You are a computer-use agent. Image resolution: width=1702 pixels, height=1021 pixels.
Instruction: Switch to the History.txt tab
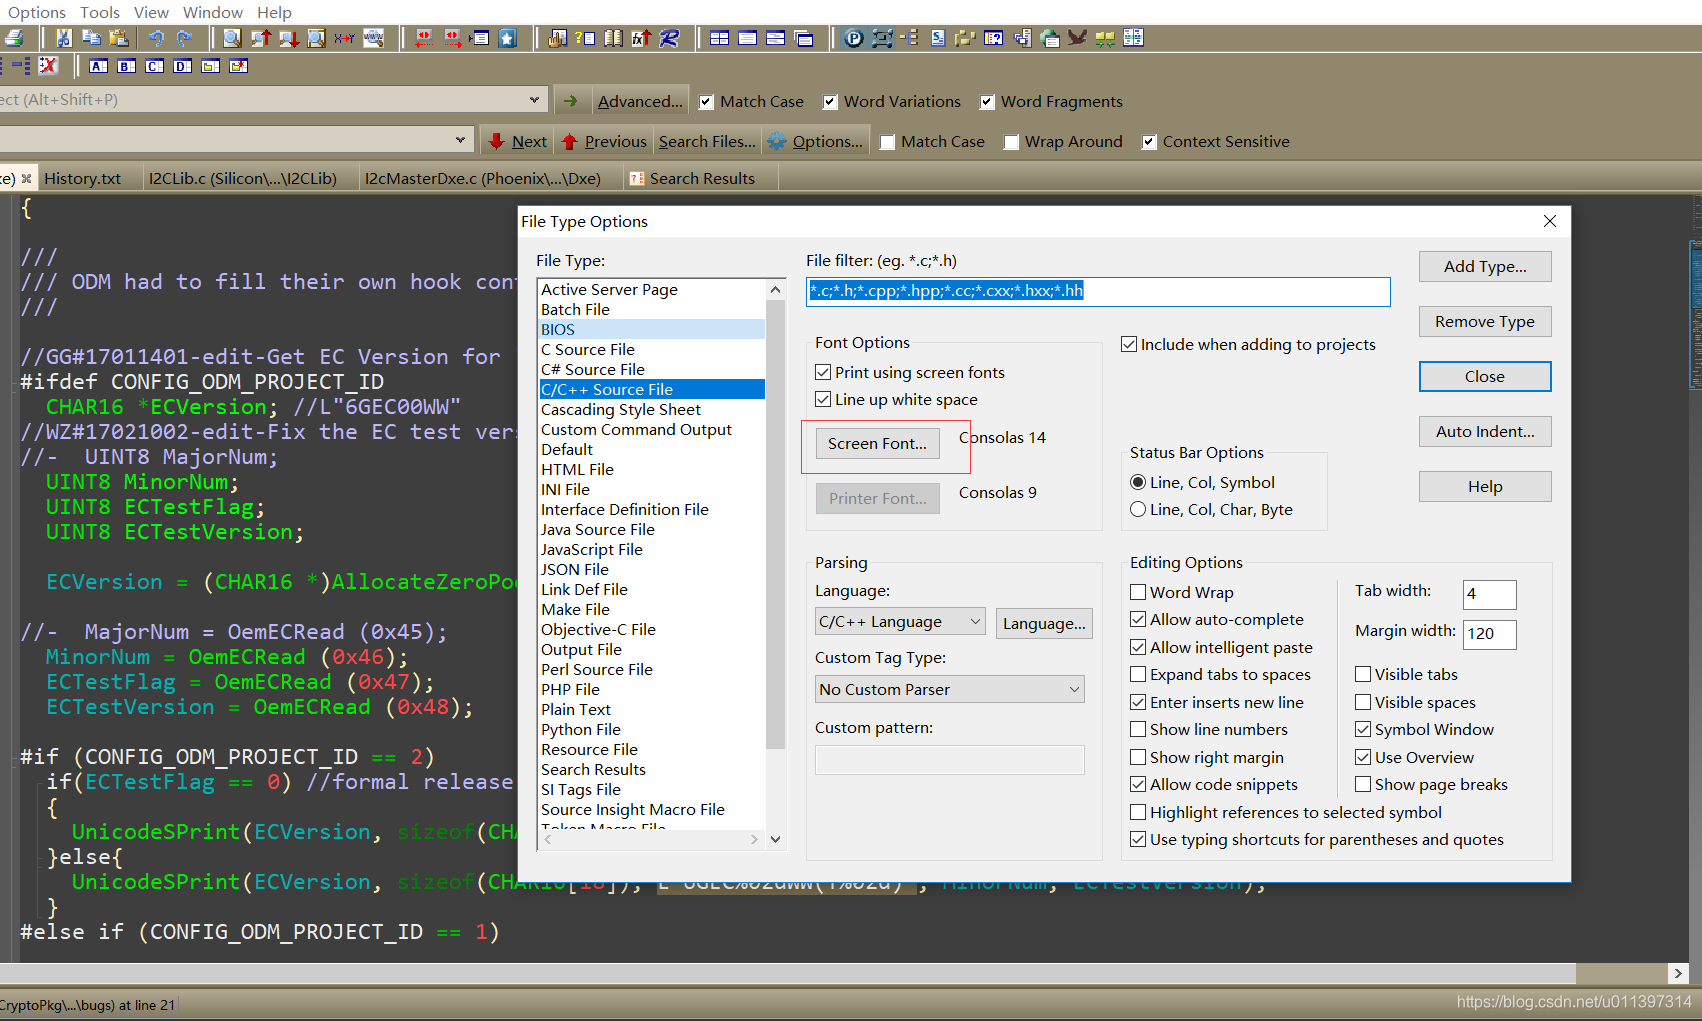click(82, 178)
